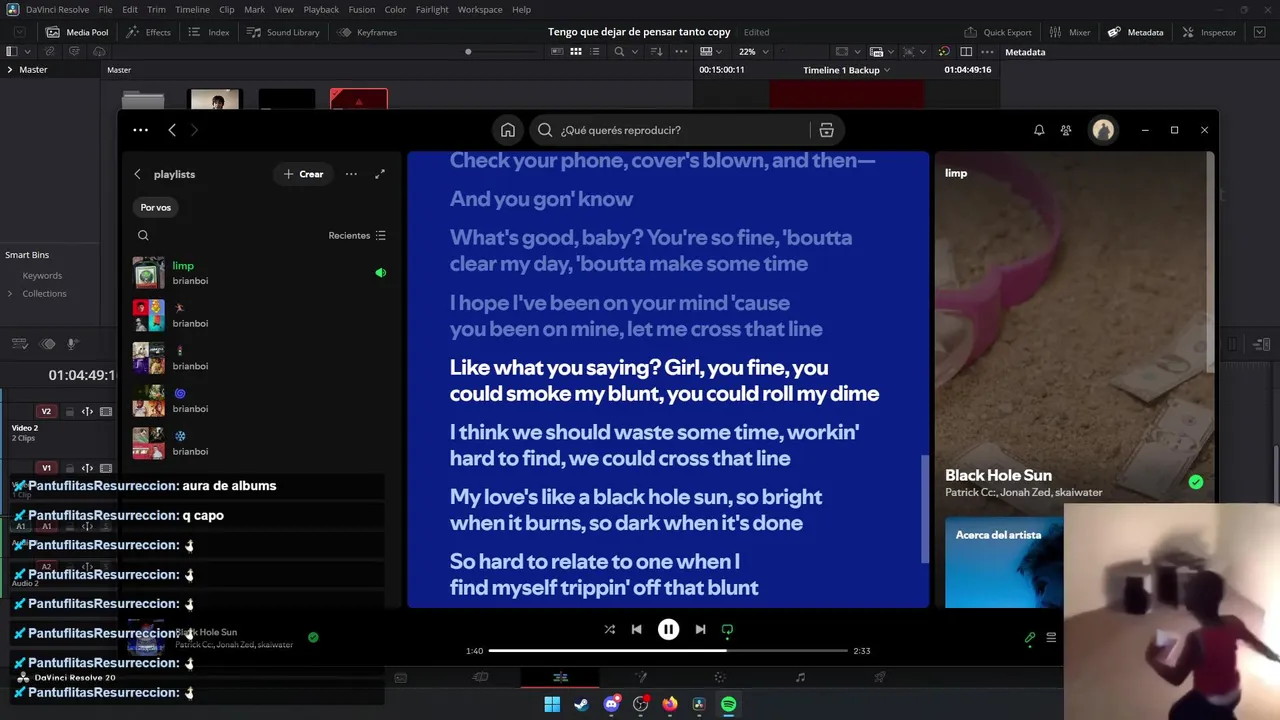
Task: Select the red-highlighted clip thumbnail
Action: pyautogui.click(x=358, y=99)
